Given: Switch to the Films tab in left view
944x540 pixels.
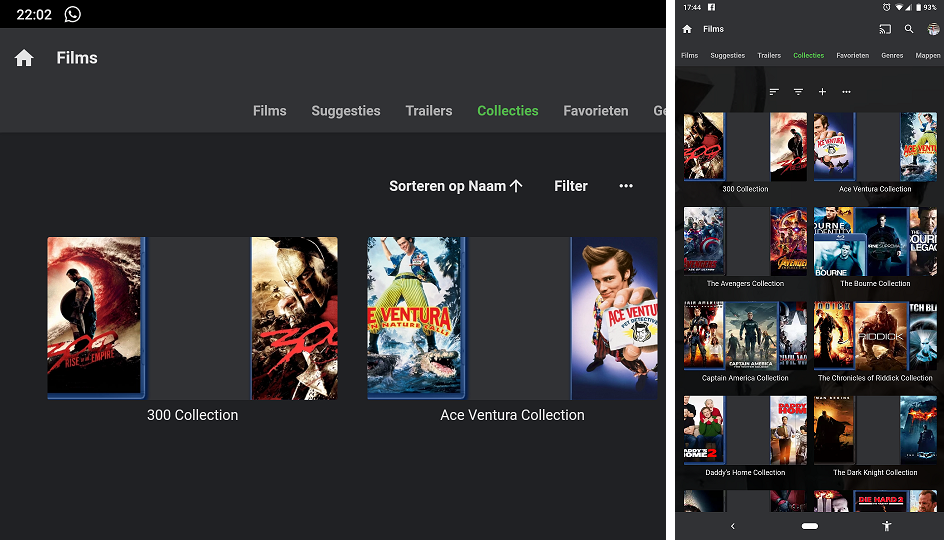Looking at the screenshot, I should coord(270,111).
